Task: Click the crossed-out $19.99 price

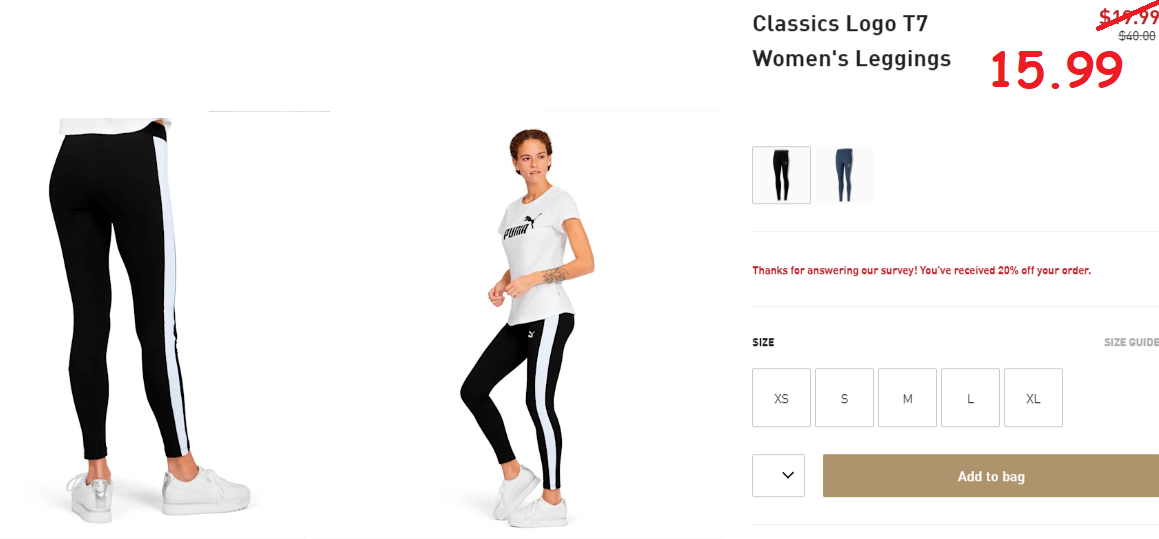Action: pos(1127,16)
